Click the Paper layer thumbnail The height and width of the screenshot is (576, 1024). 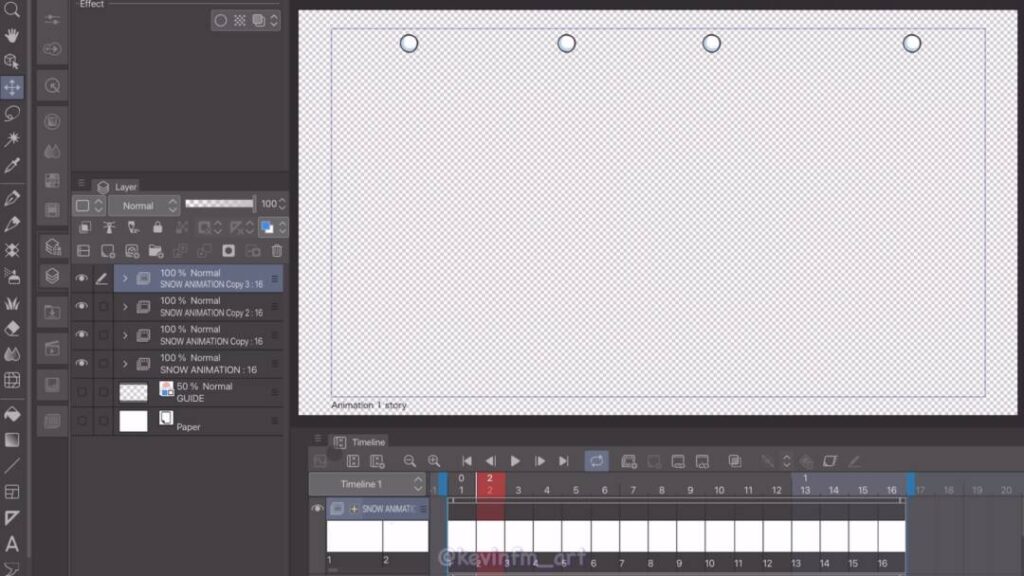(x=133, y=421)
